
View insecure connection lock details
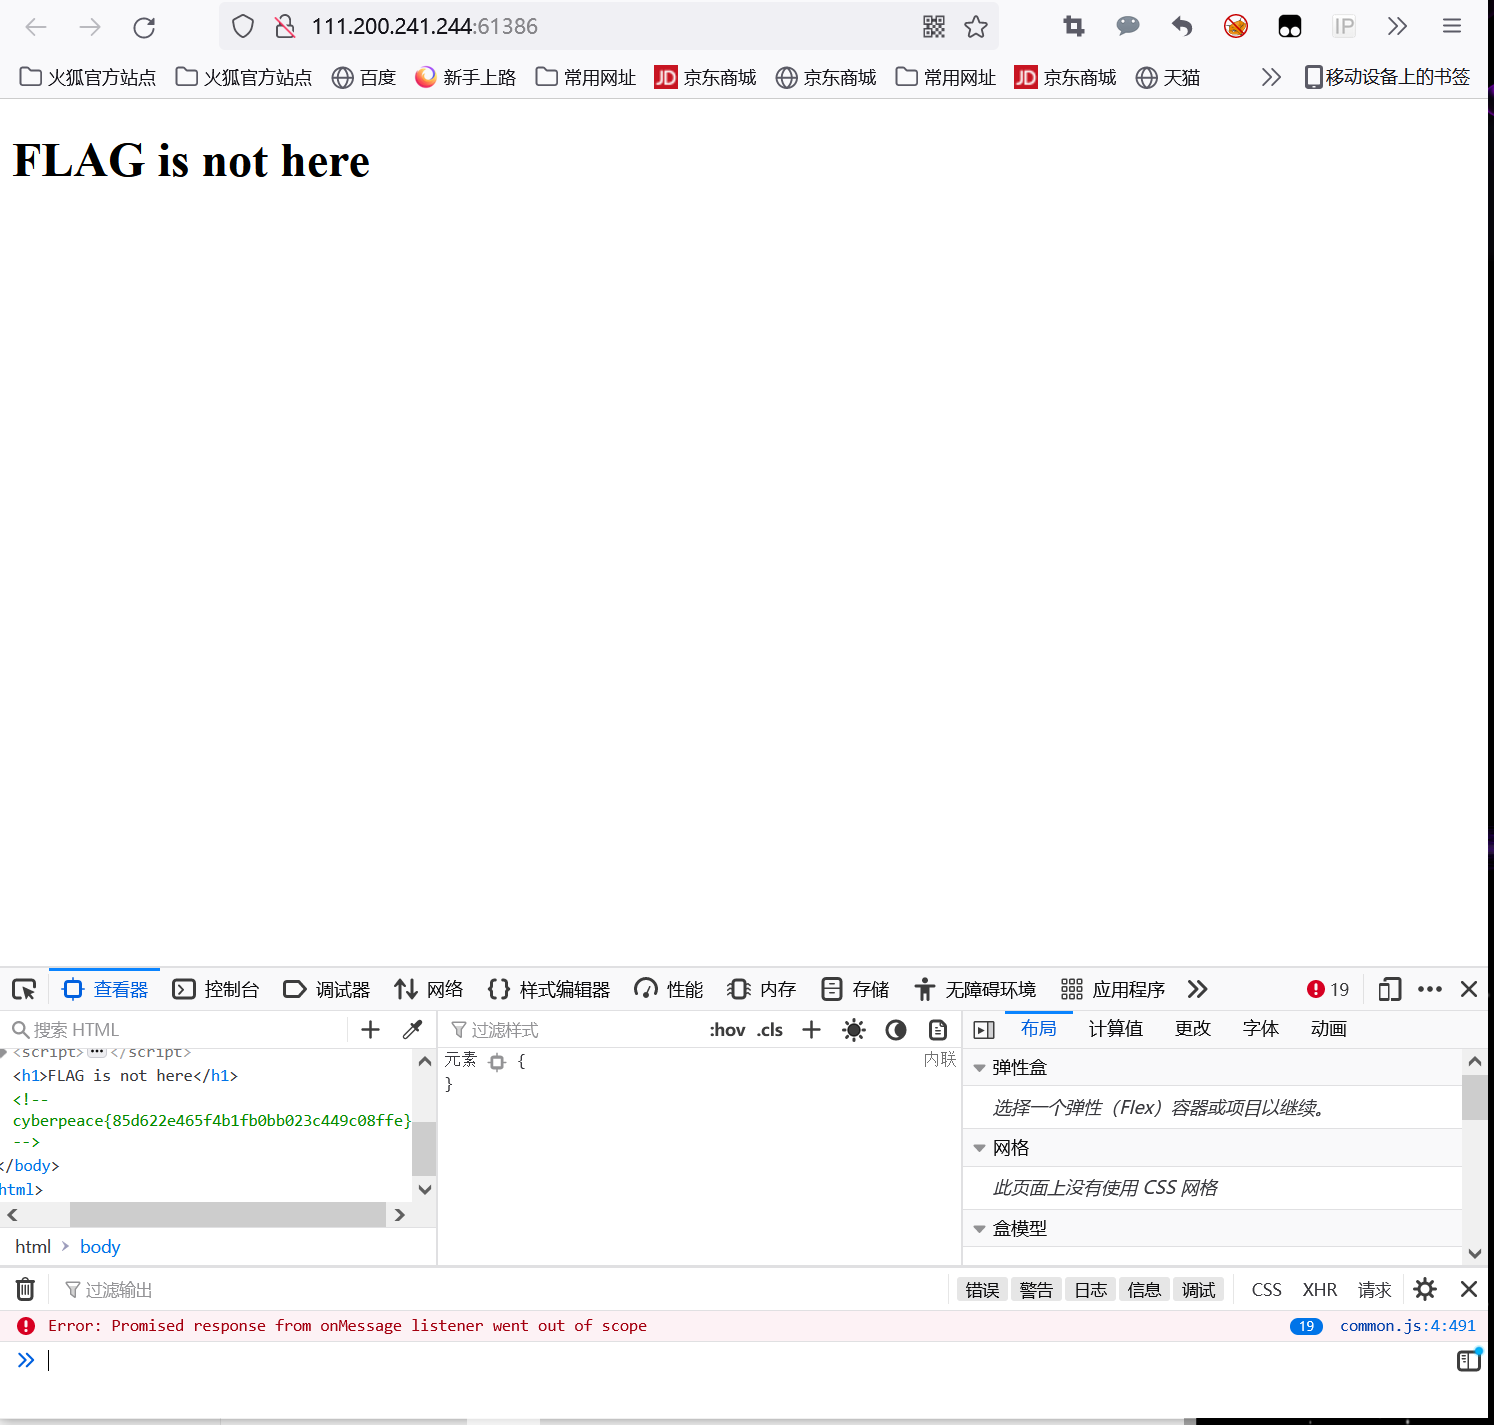click(285, 27)
